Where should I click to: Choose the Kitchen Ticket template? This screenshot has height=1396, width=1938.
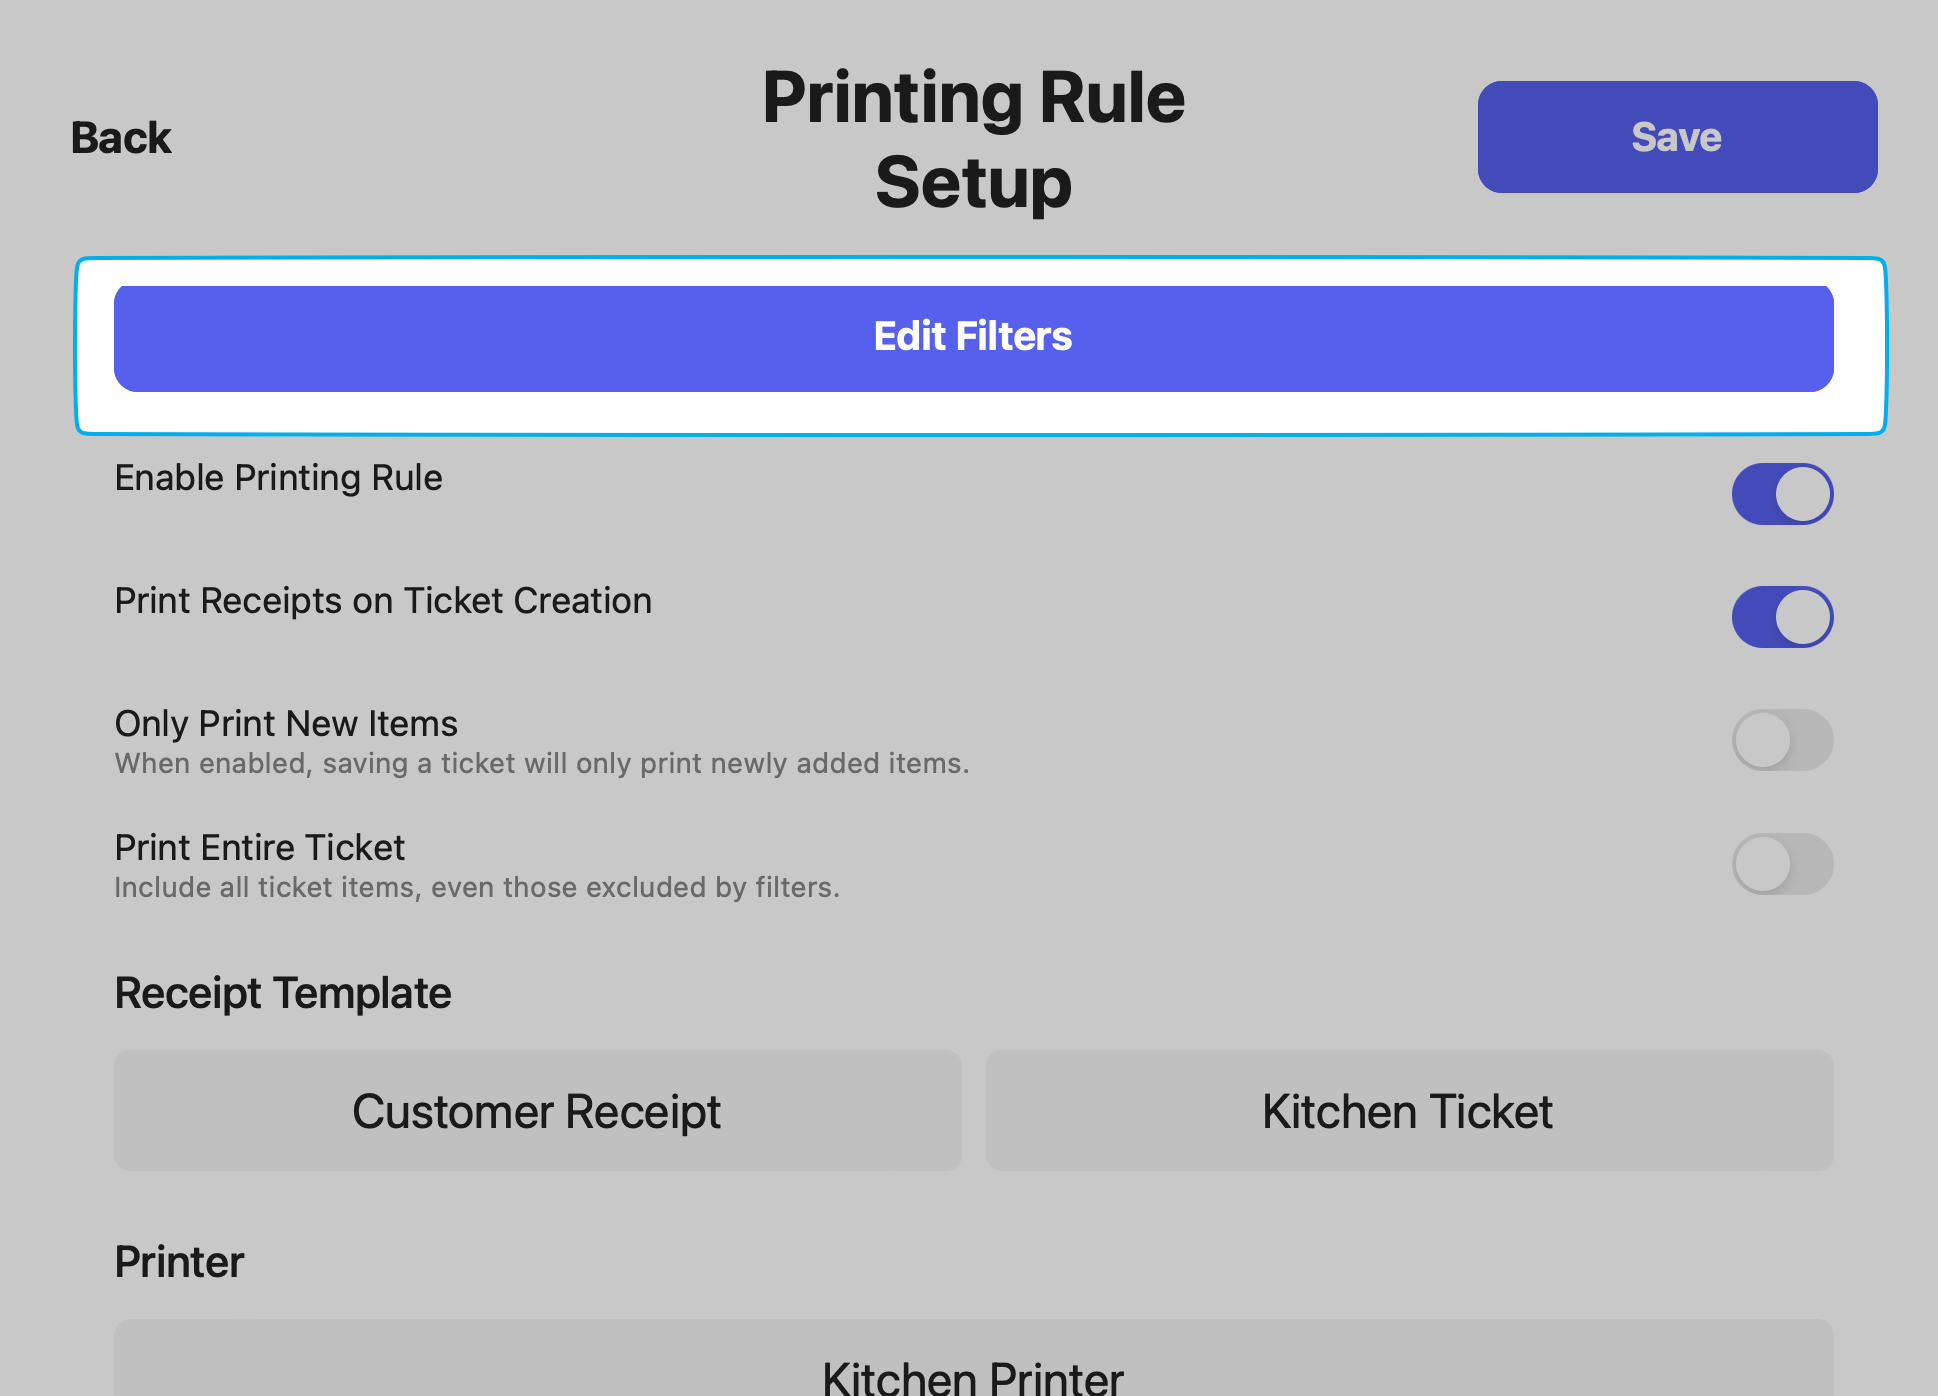tap(1408, 1111)
